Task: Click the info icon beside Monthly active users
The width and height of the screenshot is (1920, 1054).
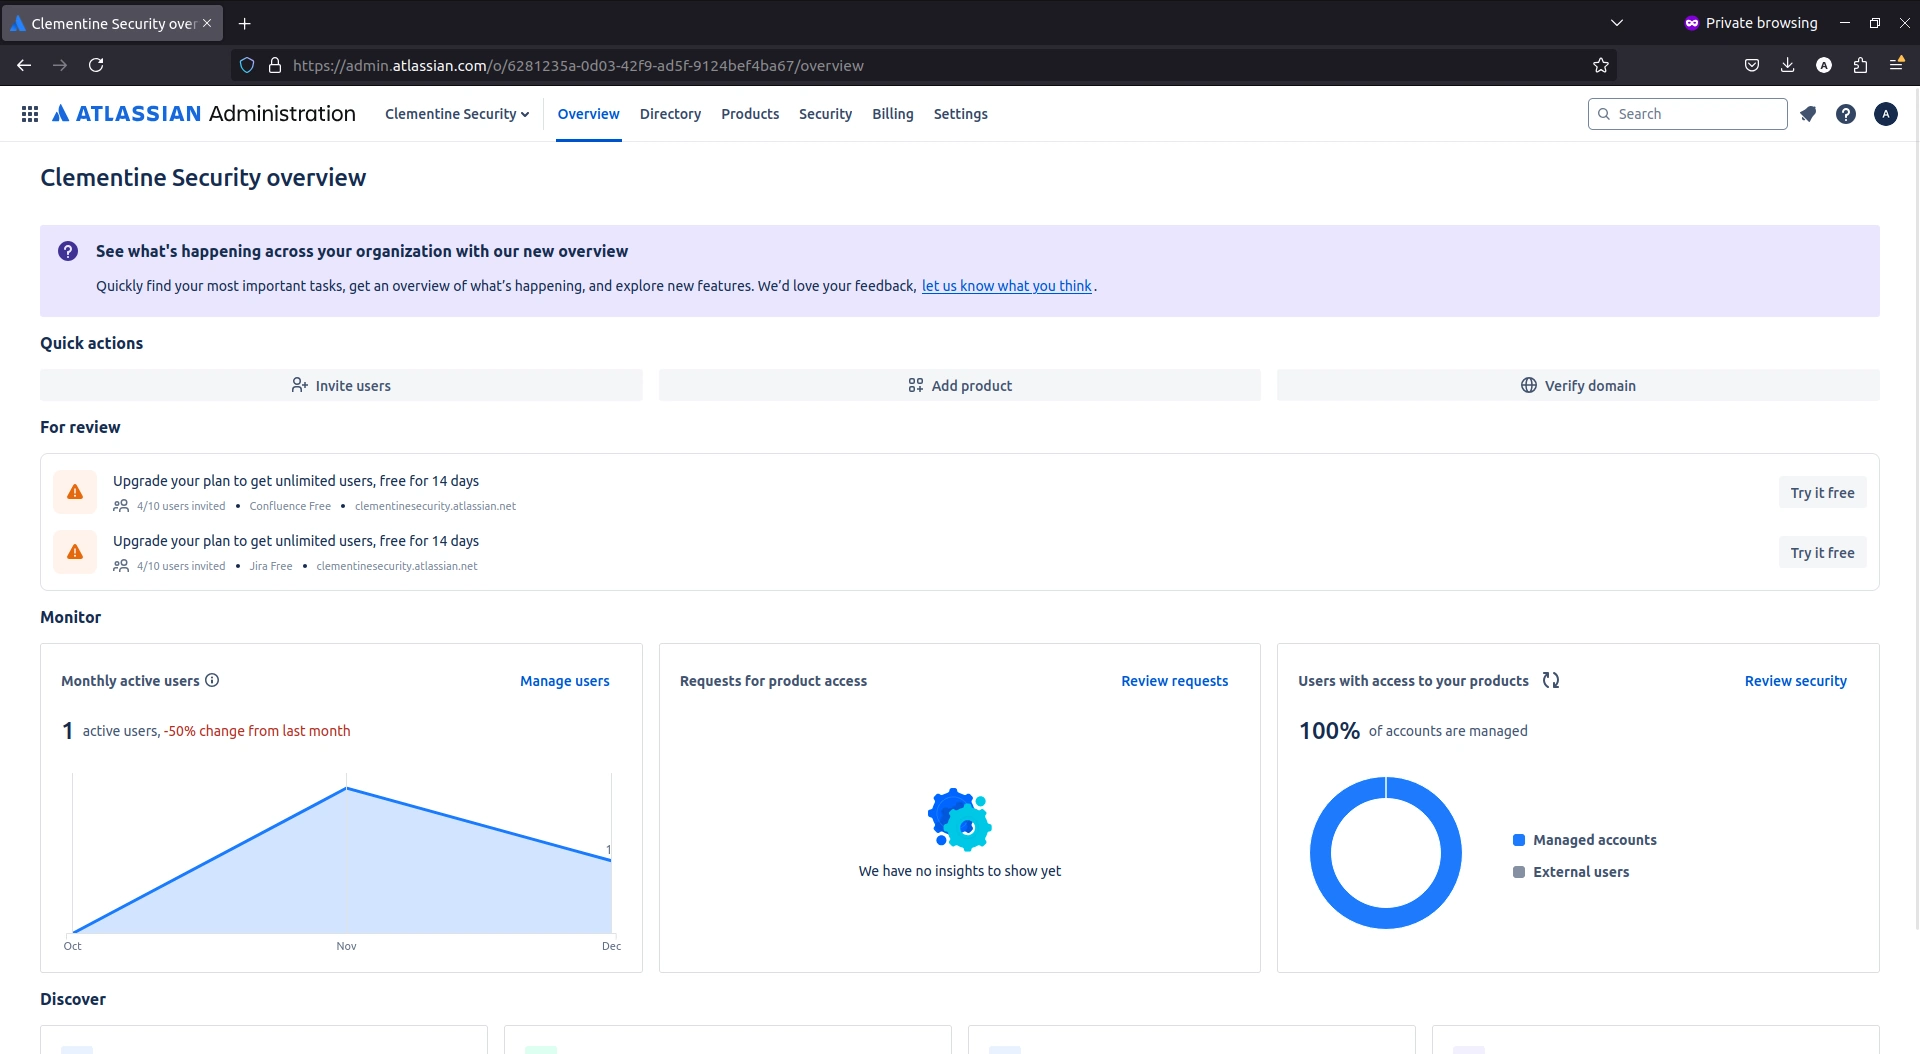Action: 212,681
